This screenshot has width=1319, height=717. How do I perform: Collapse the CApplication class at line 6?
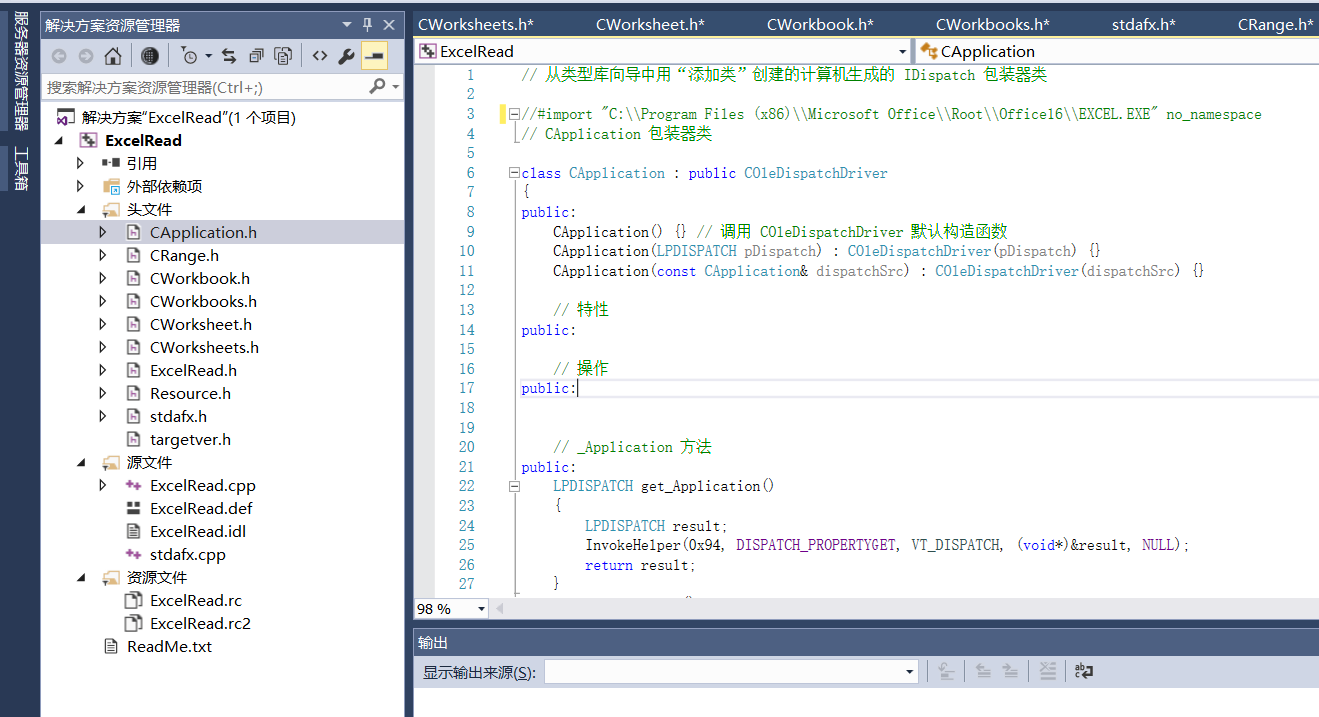[x=514, y=173]
